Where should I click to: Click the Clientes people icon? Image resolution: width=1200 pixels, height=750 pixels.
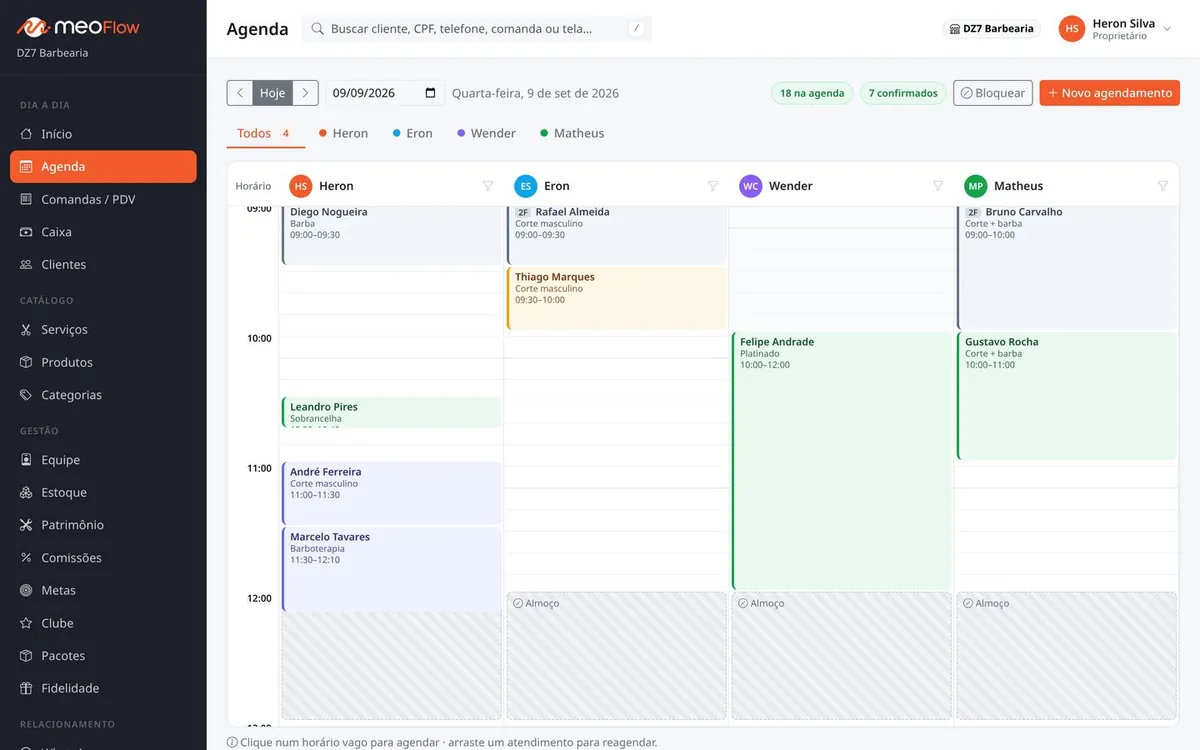click(27, 265)
